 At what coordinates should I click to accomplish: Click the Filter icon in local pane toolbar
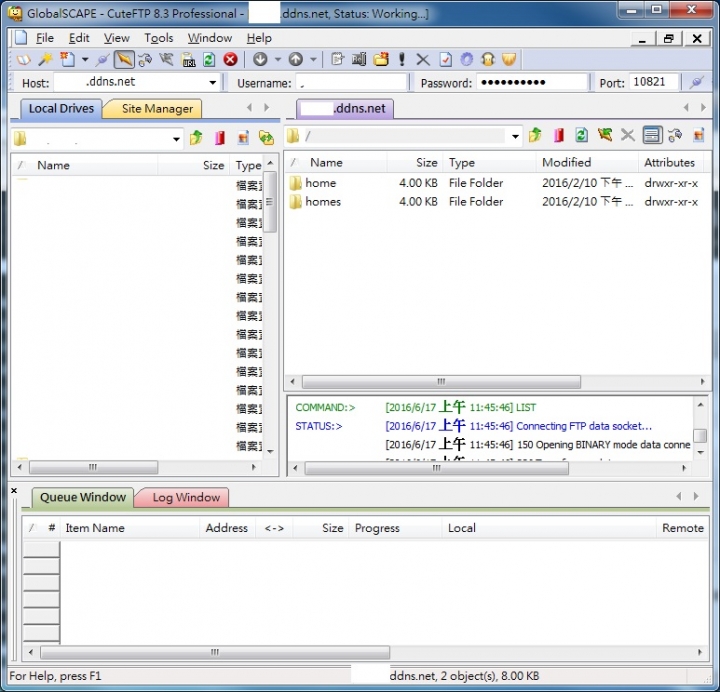pyautogui.click(x=243, y=137)
